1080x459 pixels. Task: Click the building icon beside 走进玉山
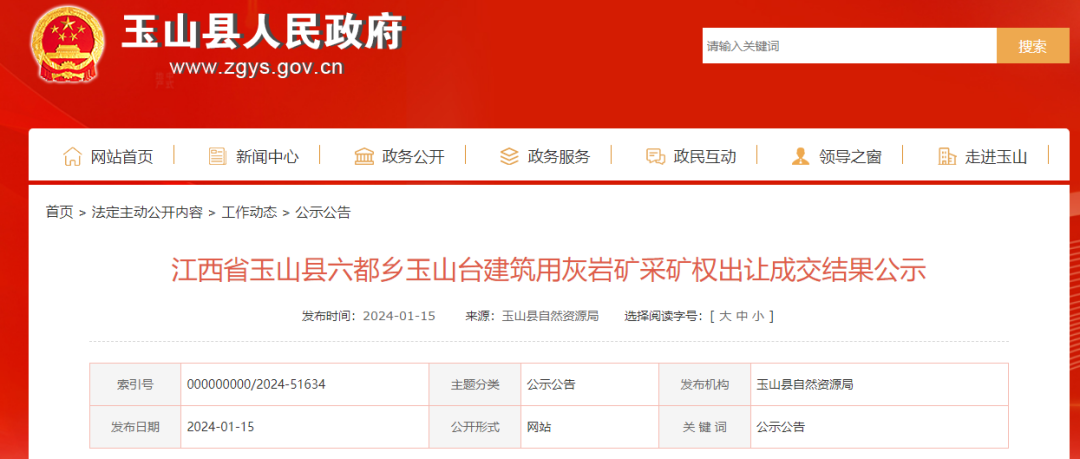tap(946, 156)
